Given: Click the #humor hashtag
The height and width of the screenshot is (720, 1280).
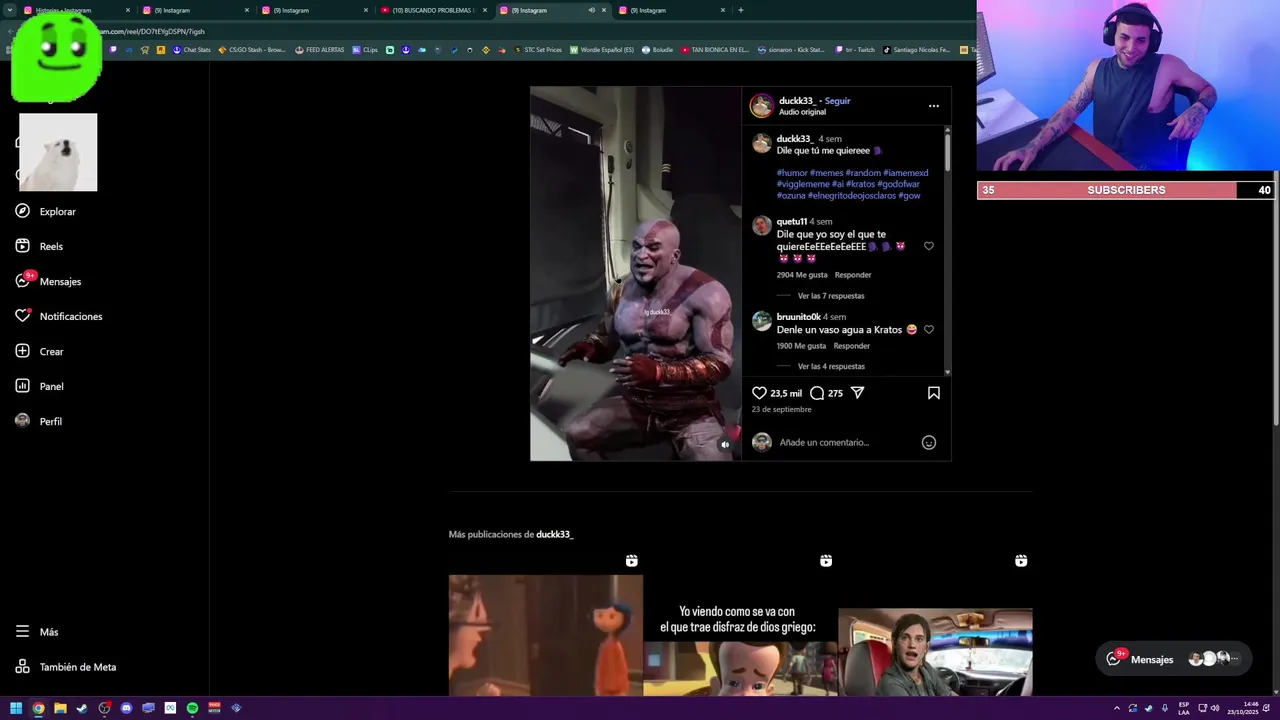Looking at the screenshot, I should (x=792, y=173).
